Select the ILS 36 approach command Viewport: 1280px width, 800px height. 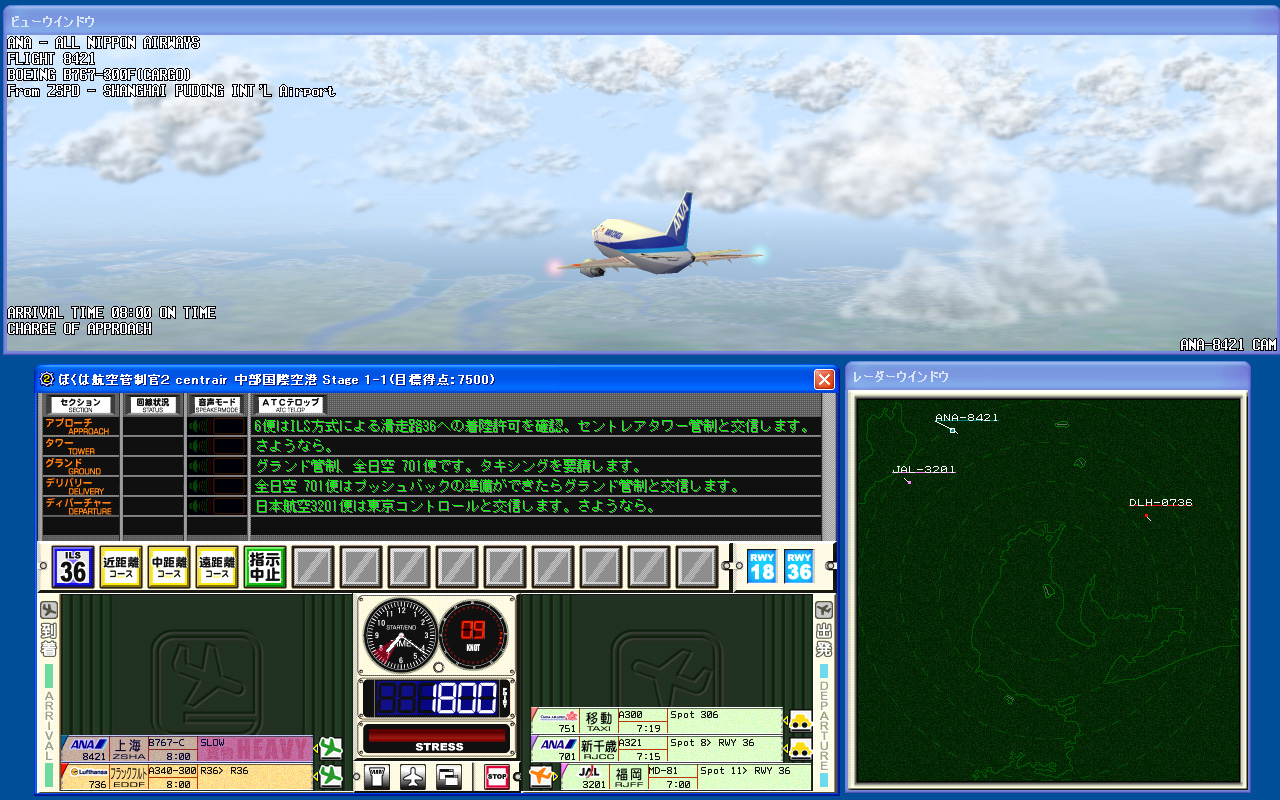73,567
